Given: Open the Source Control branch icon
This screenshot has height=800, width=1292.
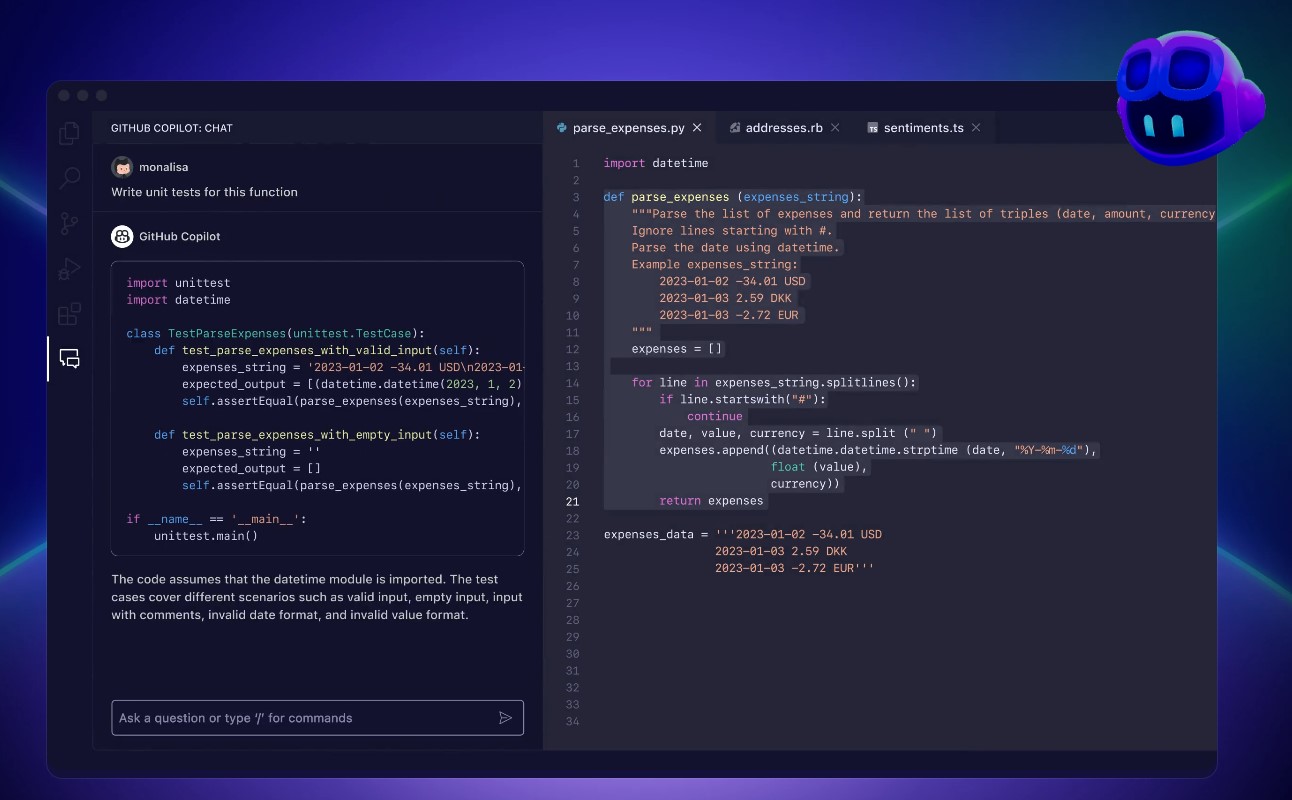Looking at the screenshot, I should [70, 224].
